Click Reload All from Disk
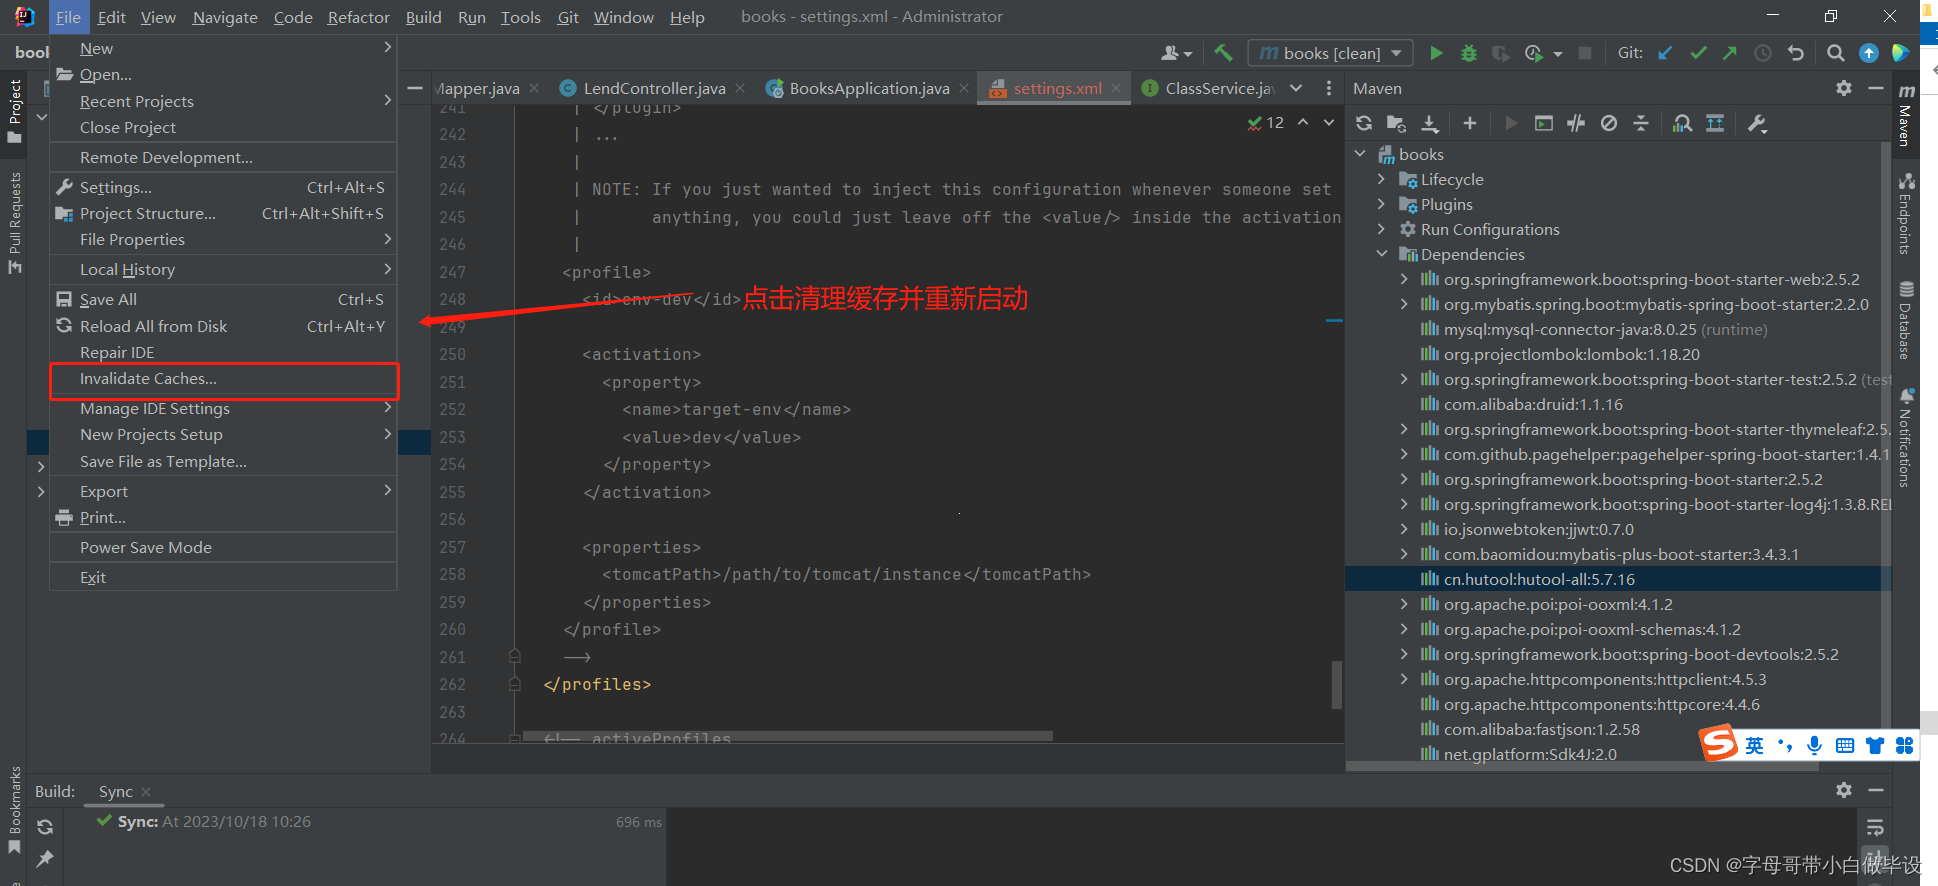The height and width of the screenshot is (886, 1938). click(x=224, y=326)
